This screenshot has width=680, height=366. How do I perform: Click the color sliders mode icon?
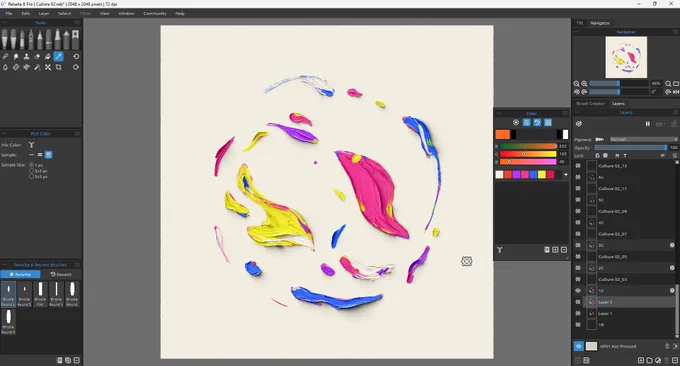(526, 123)
